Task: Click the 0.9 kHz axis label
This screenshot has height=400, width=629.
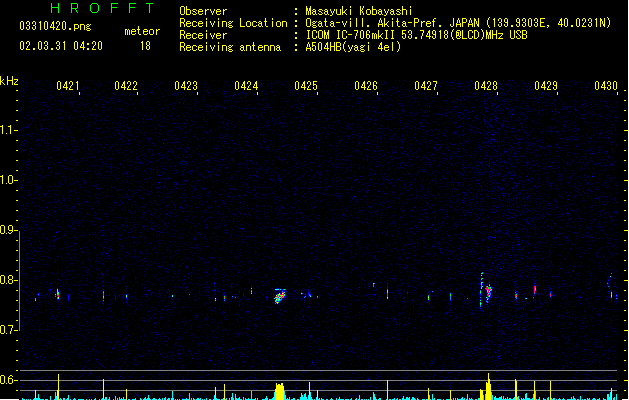Action: [8, 230]
